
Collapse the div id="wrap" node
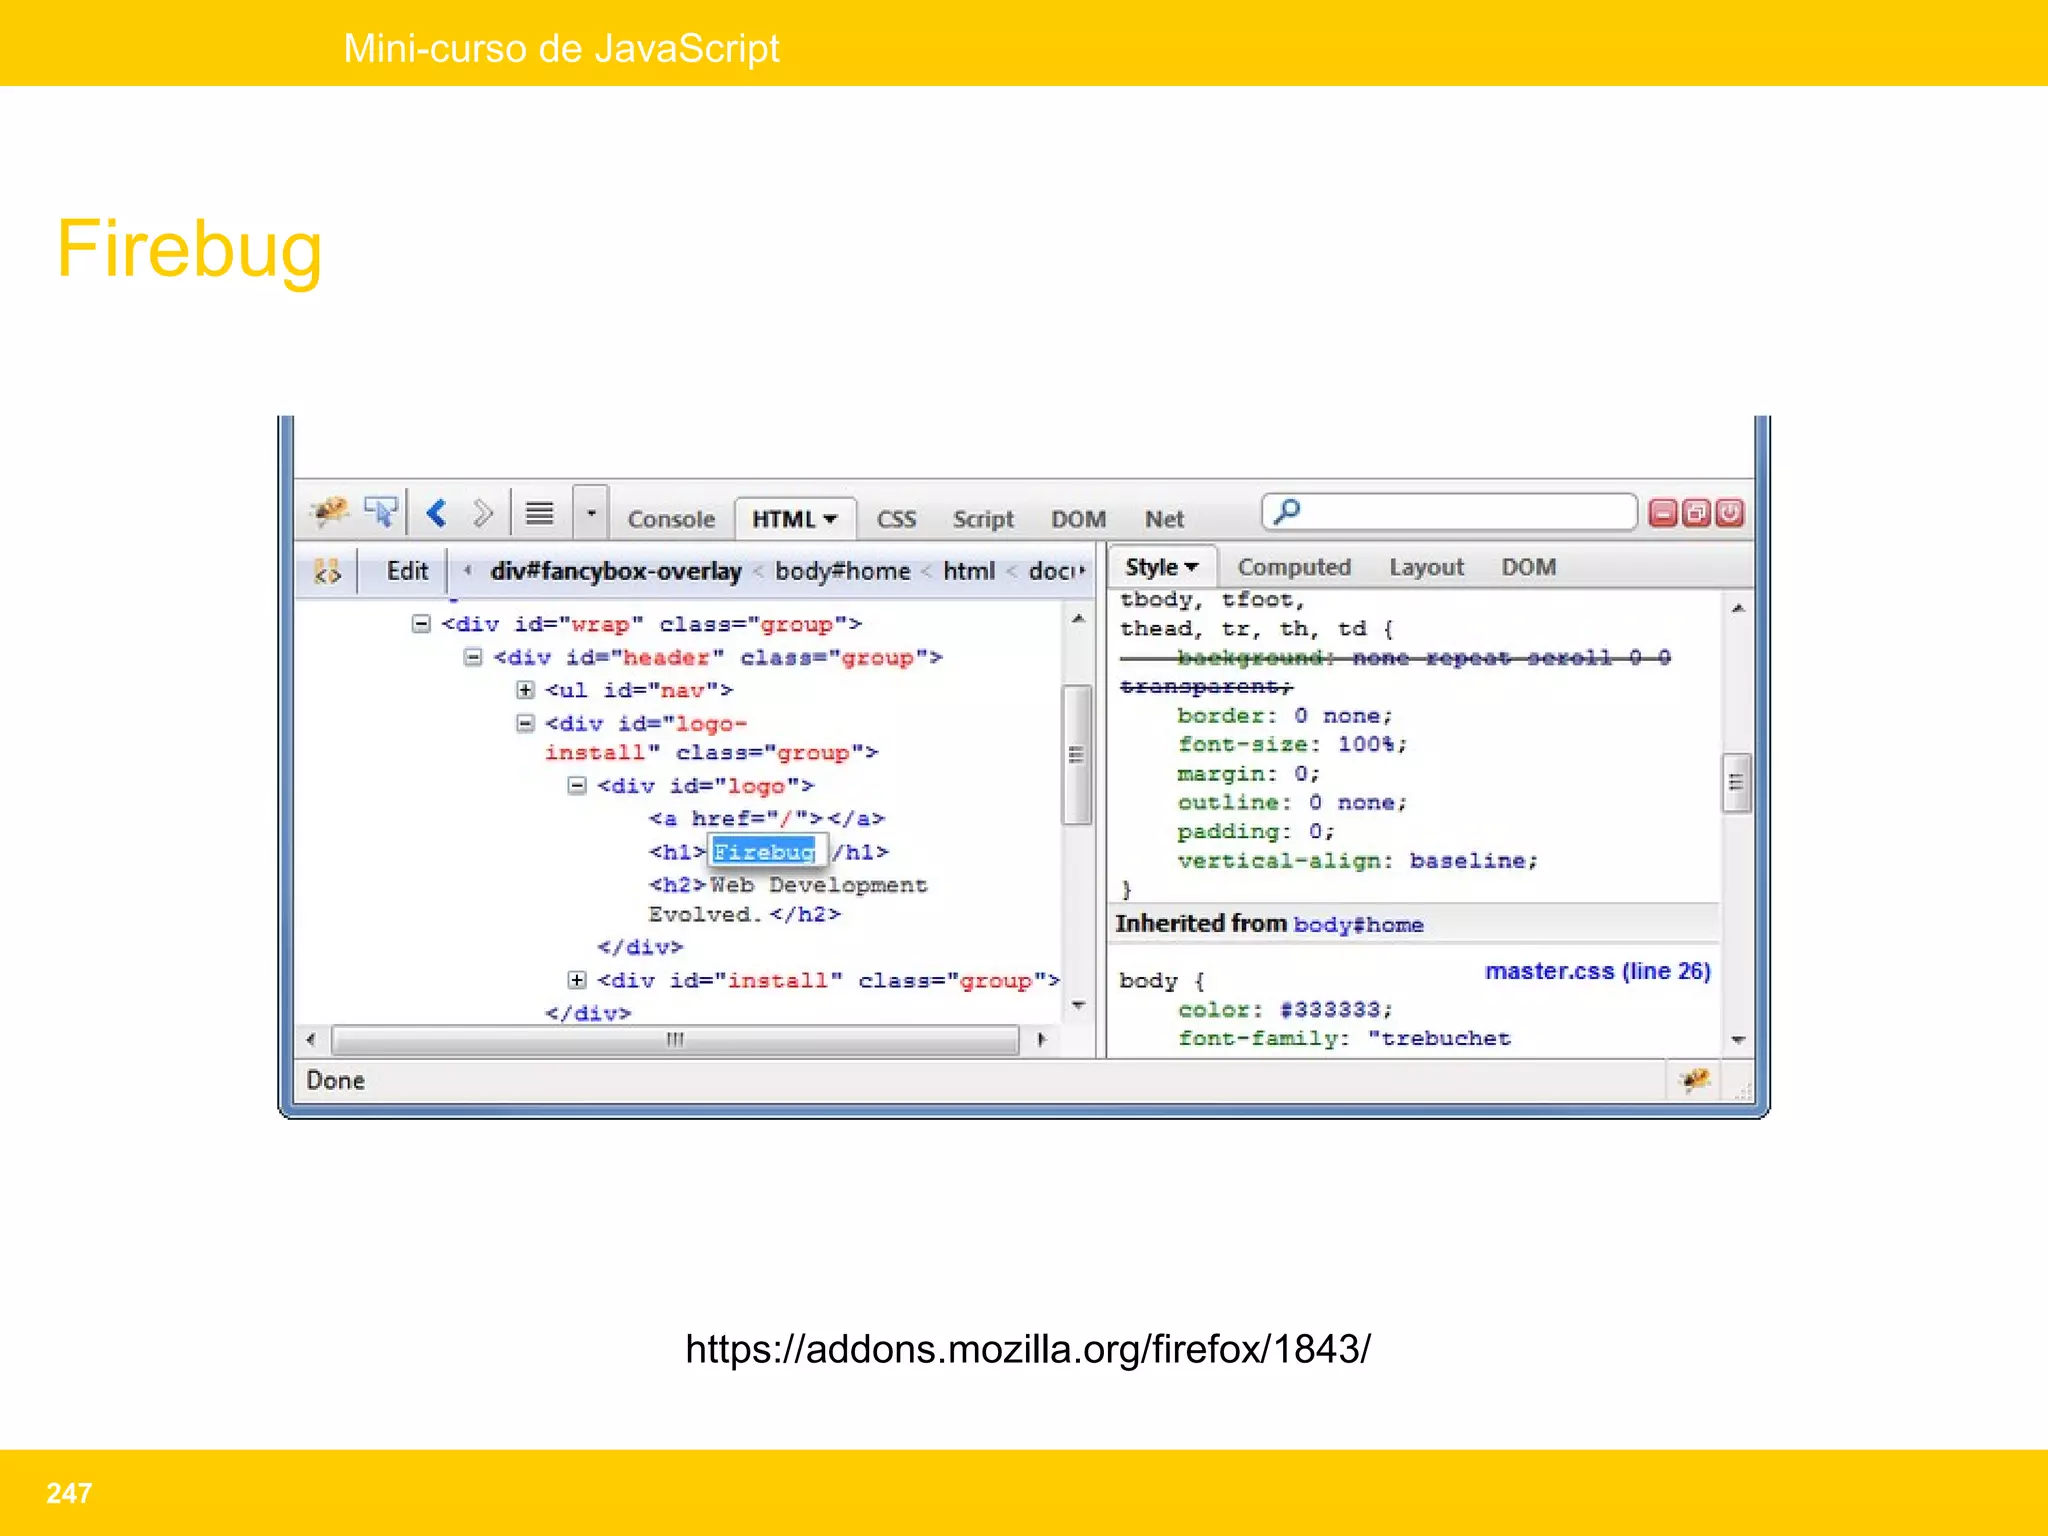pos(421,624)
